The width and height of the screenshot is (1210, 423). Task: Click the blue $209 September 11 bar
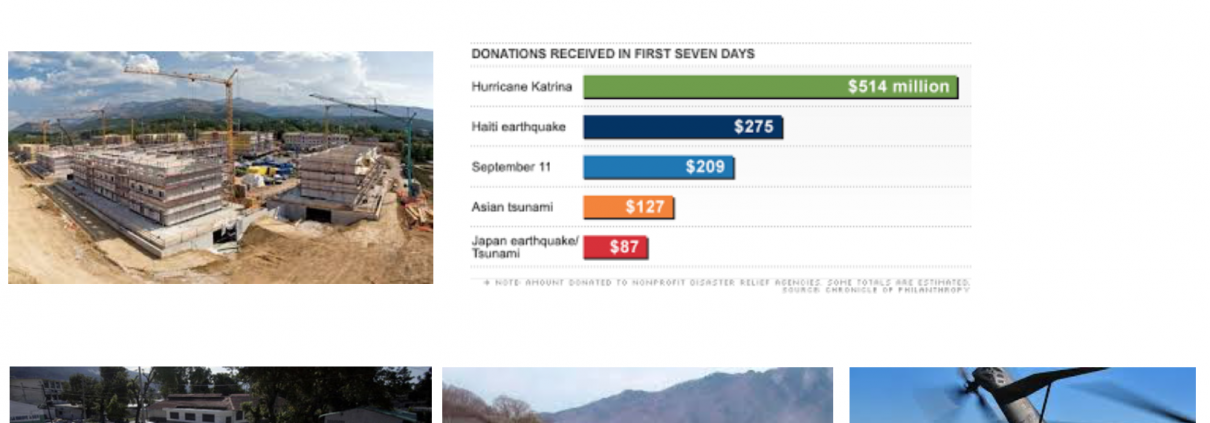tap(659, 167)
